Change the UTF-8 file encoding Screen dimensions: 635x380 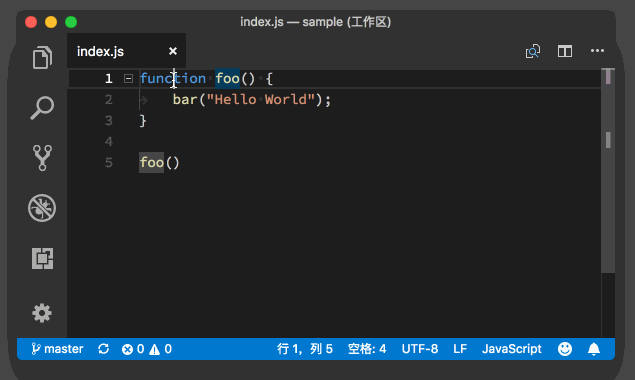tap(420, 349)
